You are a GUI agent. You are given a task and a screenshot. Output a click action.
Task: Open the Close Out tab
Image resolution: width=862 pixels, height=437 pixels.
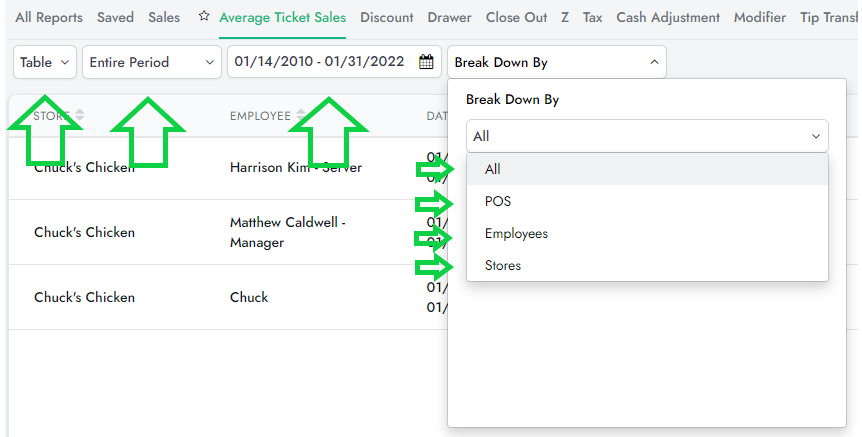click(x=517, y=17)
